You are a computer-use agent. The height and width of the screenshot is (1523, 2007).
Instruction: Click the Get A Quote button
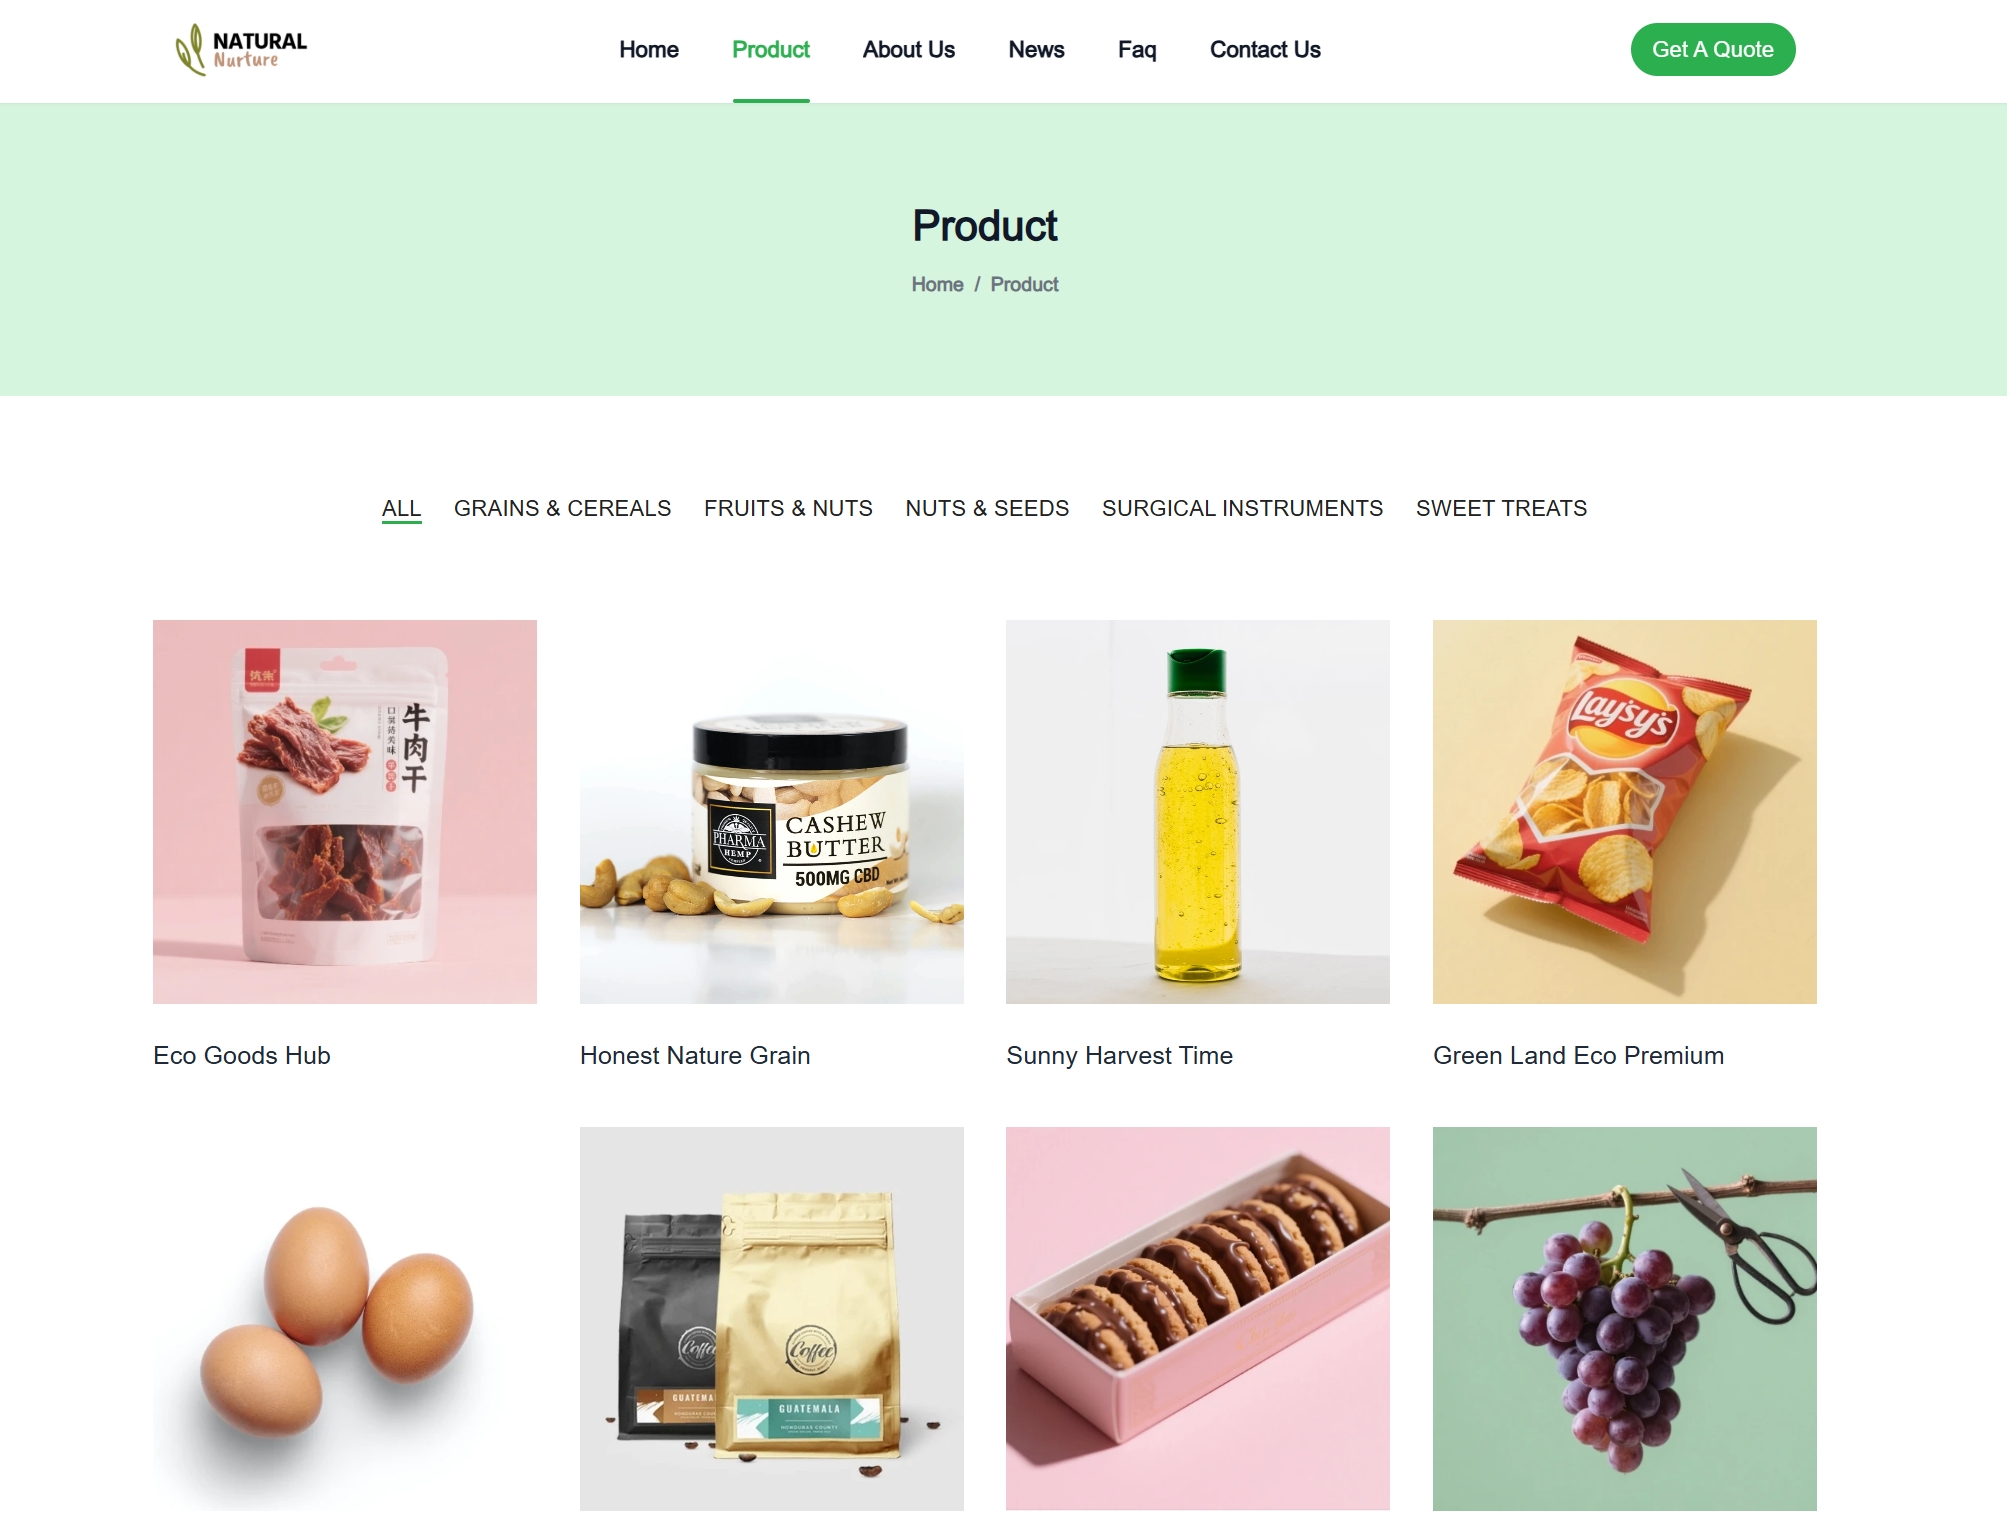(x=1712, y=49)
